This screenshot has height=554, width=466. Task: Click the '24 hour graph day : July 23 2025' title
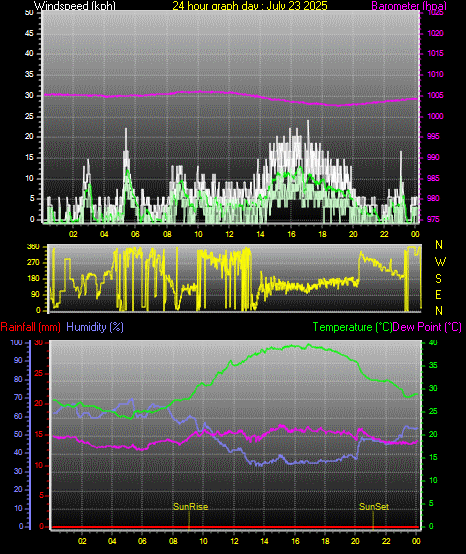pos(250,6)
